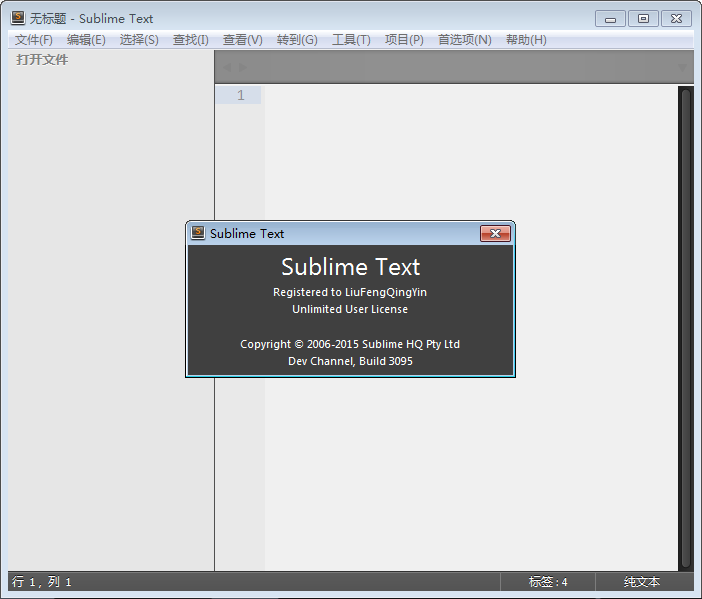Click the Sublime Text app icon in main title bar
This screenshot has height=599, width=702.
point(18,18)
